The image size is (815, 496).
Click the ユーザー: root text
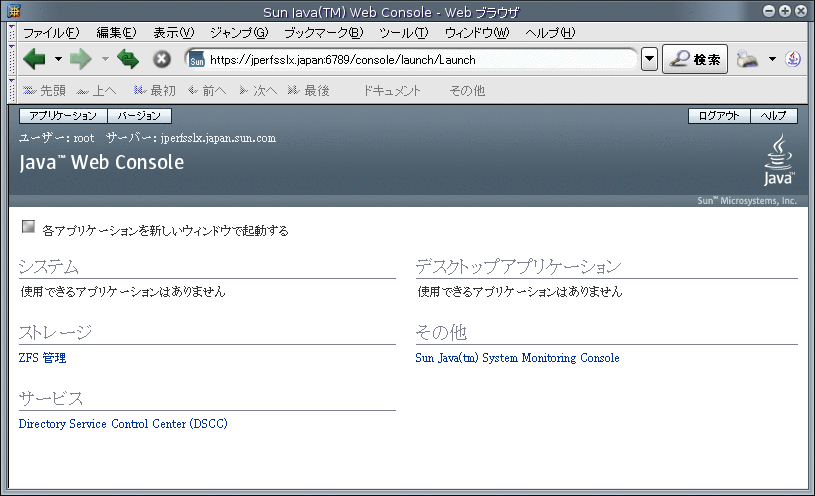click(x=57, y=138)
